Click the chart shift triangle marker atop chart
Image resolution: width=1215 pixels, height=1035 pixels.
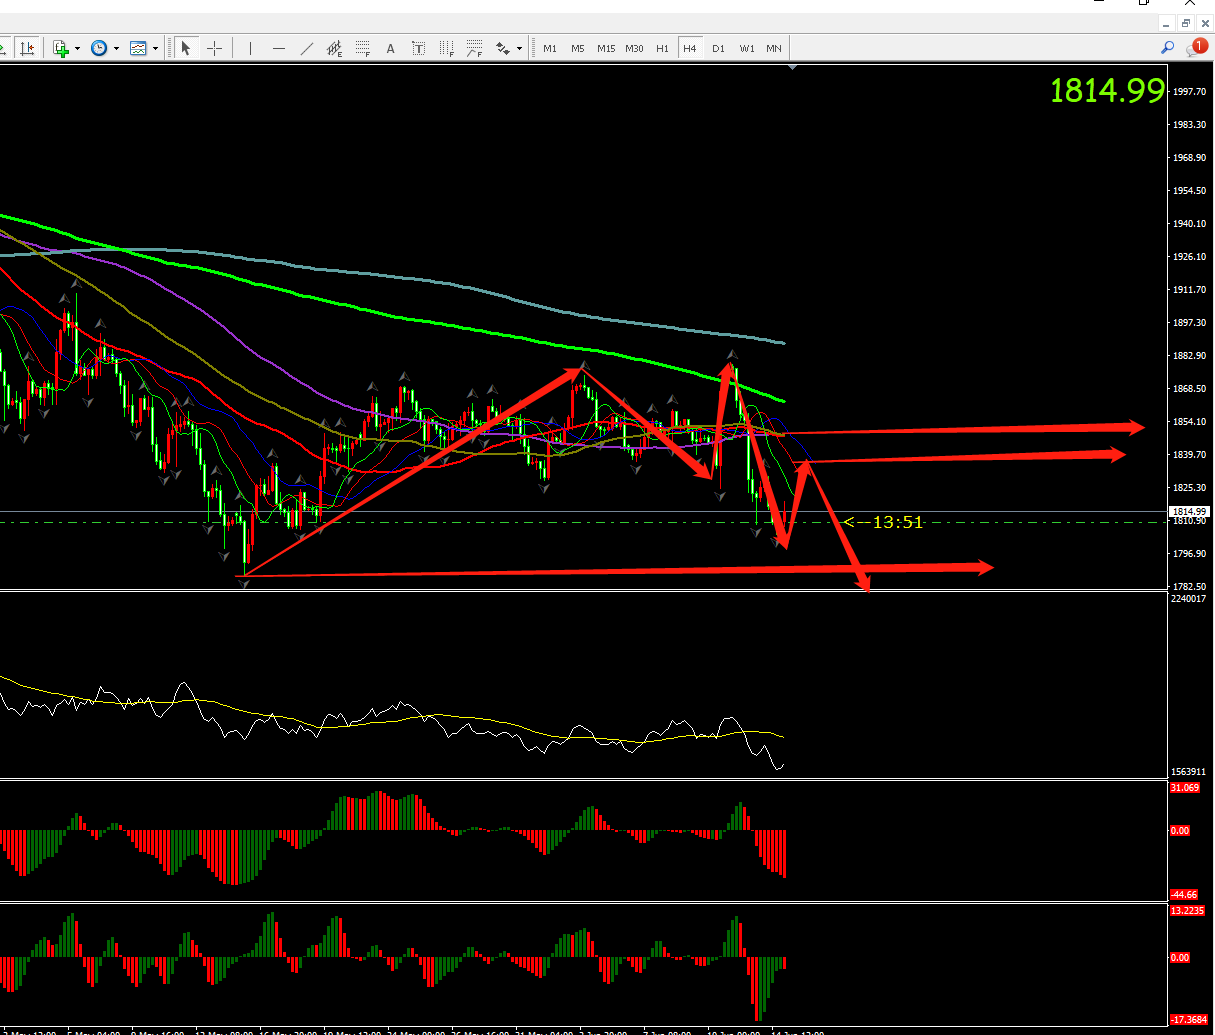792,67
